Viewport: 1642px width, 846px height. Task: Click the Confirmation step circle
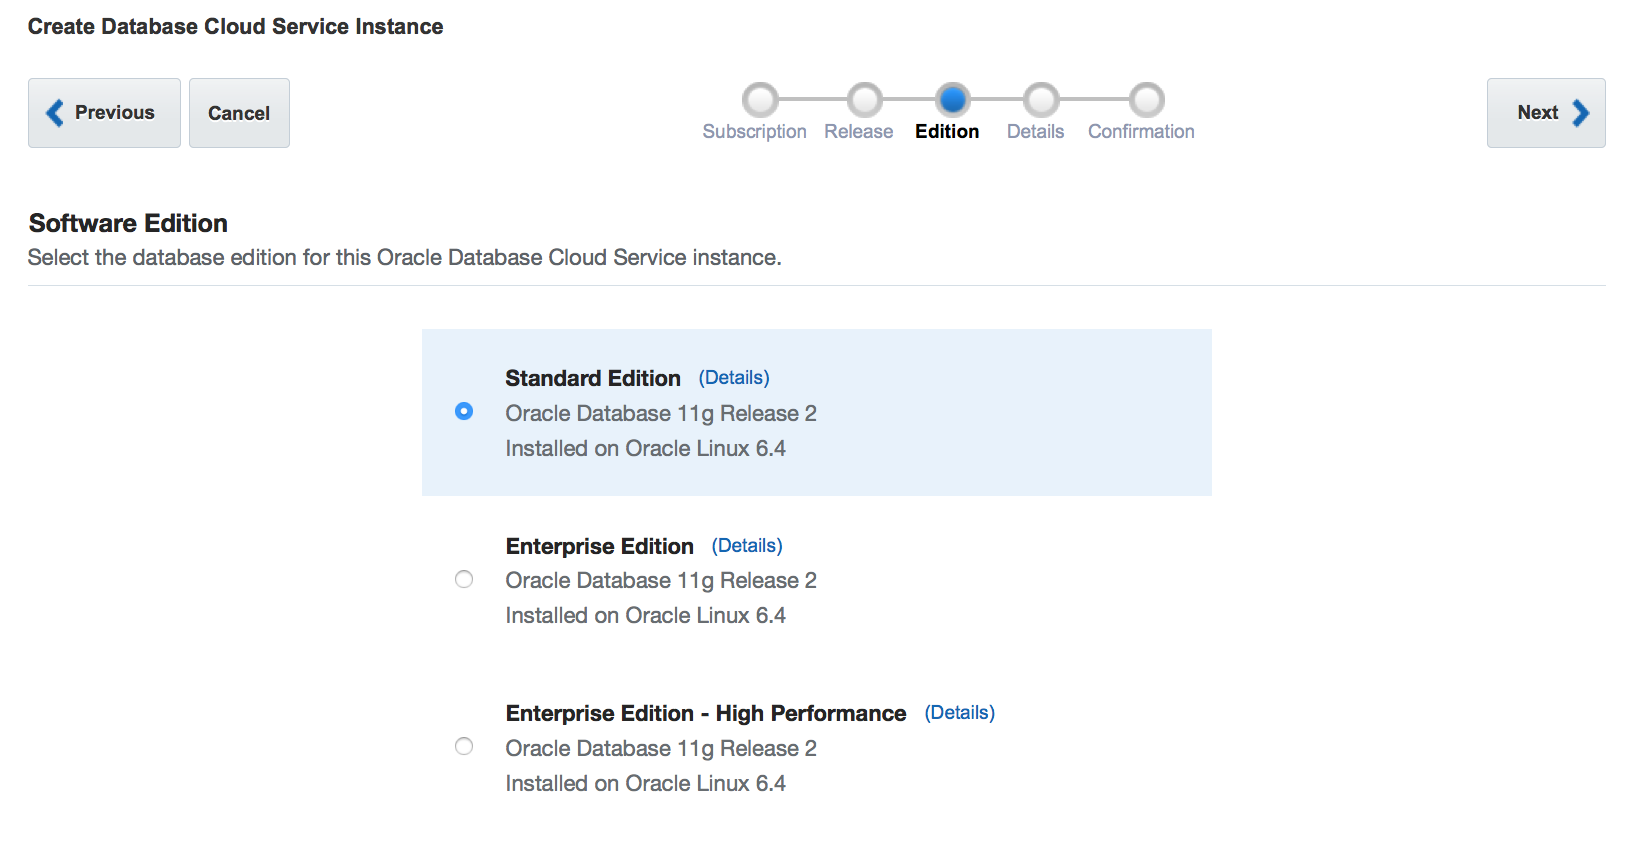(1147, 100)
